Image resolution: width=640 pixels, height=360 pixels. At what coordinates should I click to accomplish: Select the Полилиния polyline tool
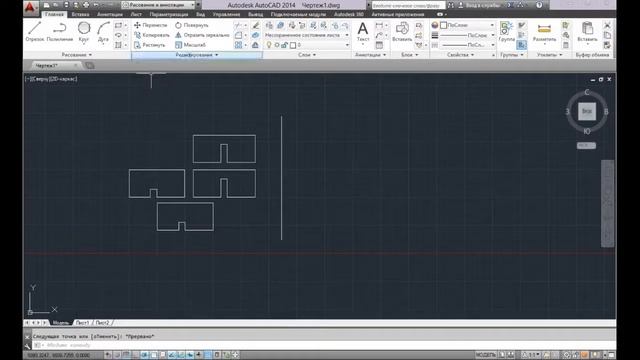[60, 32]
